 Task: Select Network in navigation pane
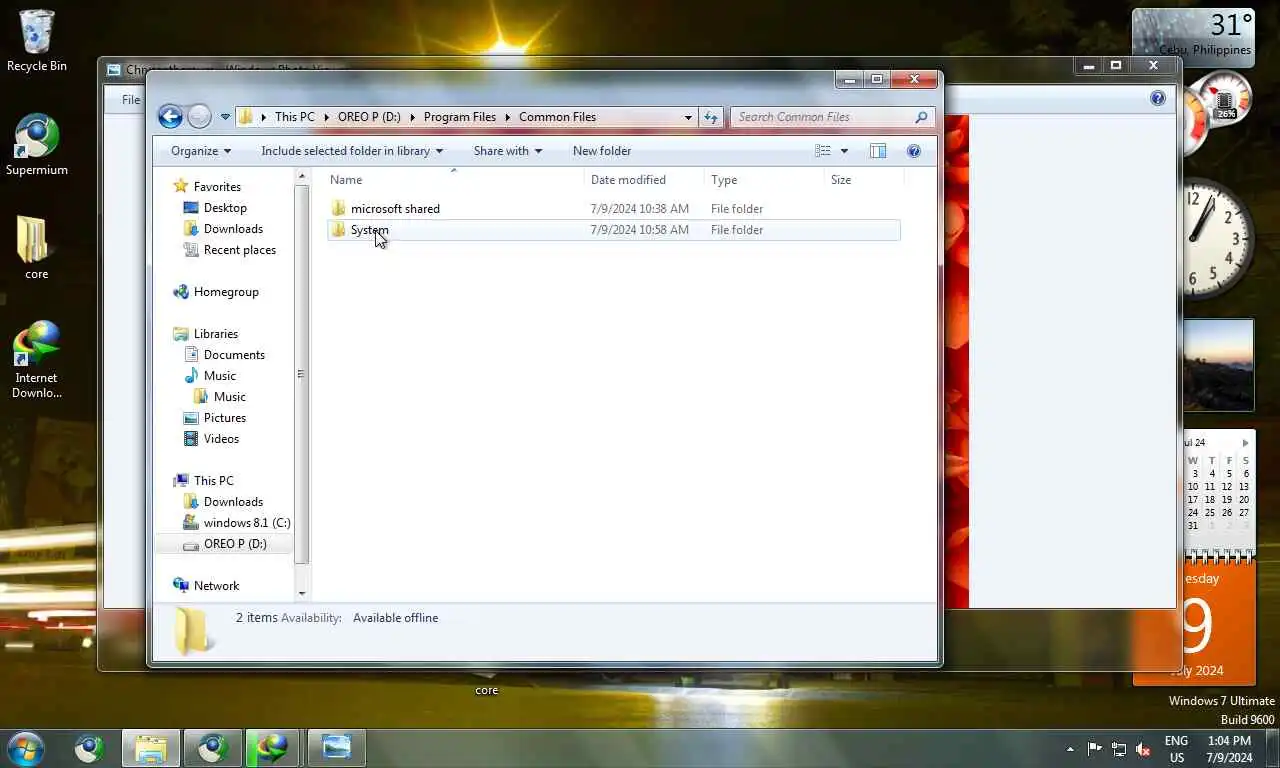click(x=216, y=586)
